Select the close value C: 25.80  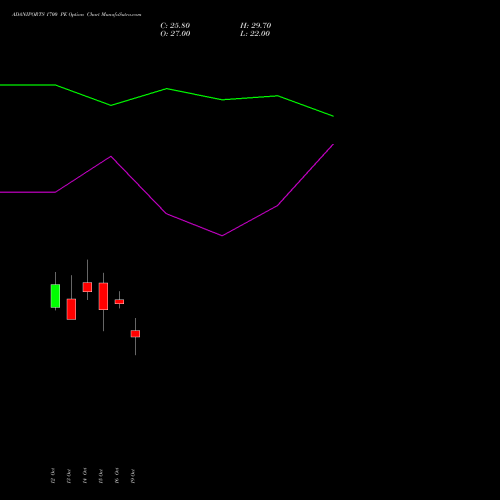(x=175, y=26)
